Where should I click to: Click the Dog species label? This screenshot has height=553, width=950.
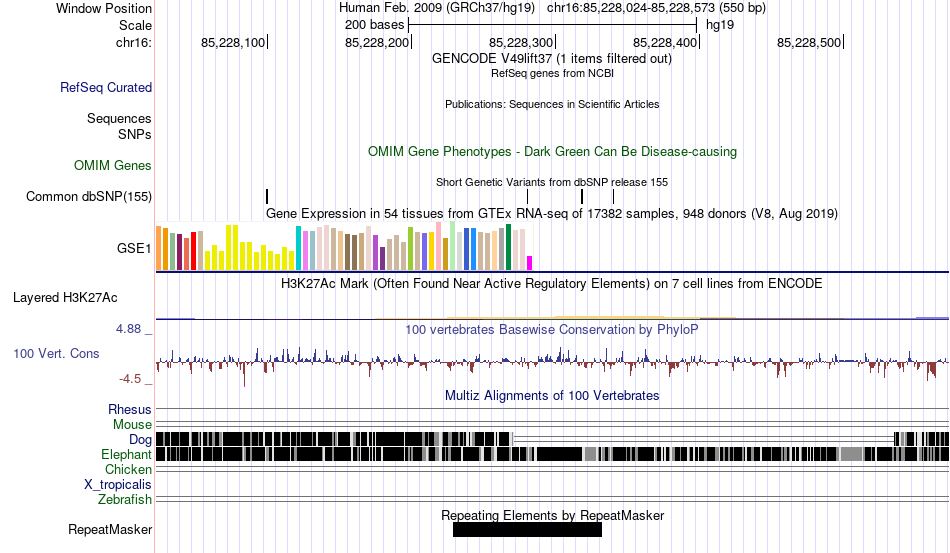click(140, 440)
